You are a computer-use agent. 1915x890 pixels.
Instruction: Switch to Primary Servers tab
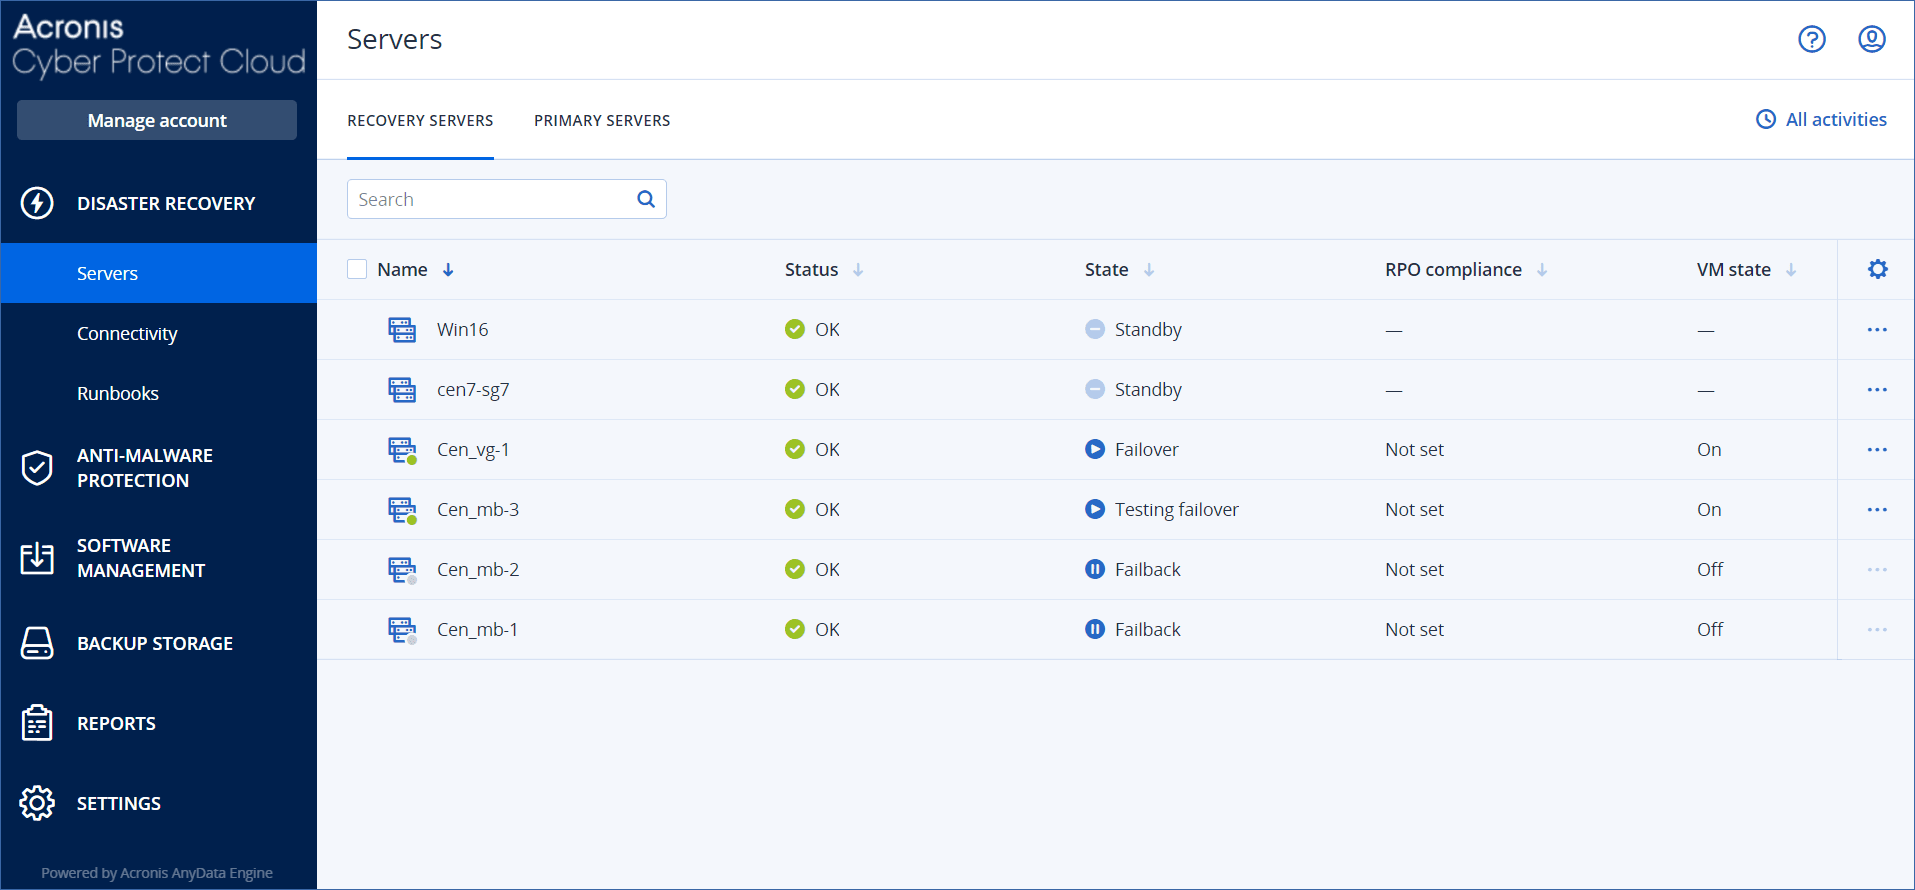point(602,121)
